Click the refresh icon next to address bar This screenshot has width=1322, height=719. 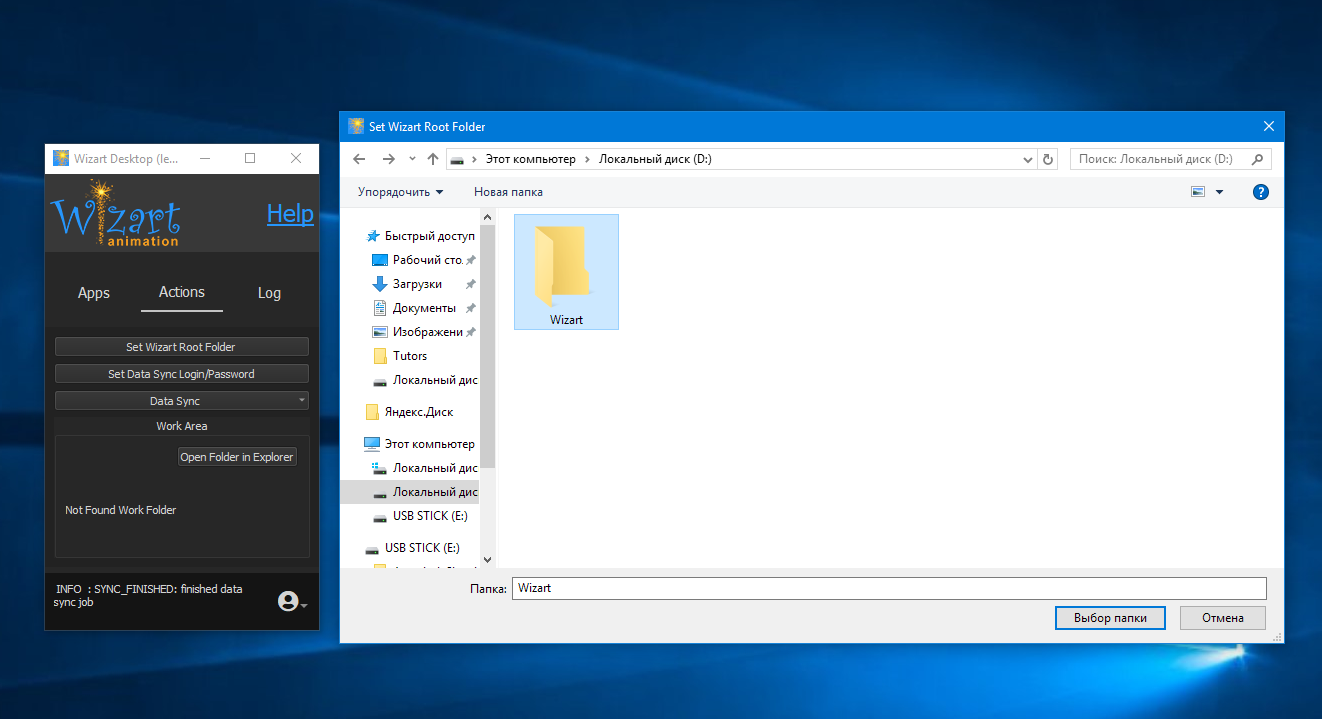1047,158
